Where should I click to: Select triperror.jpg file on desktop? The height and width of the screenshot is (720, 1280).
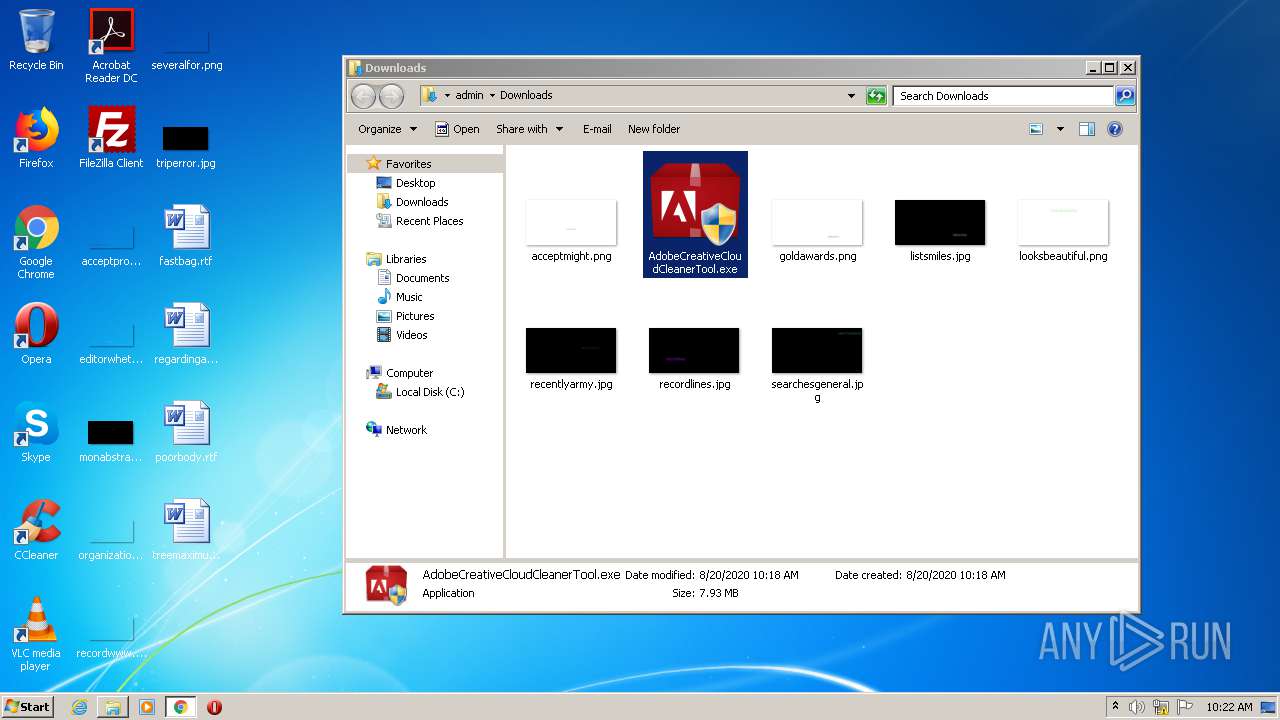point(186,146)
